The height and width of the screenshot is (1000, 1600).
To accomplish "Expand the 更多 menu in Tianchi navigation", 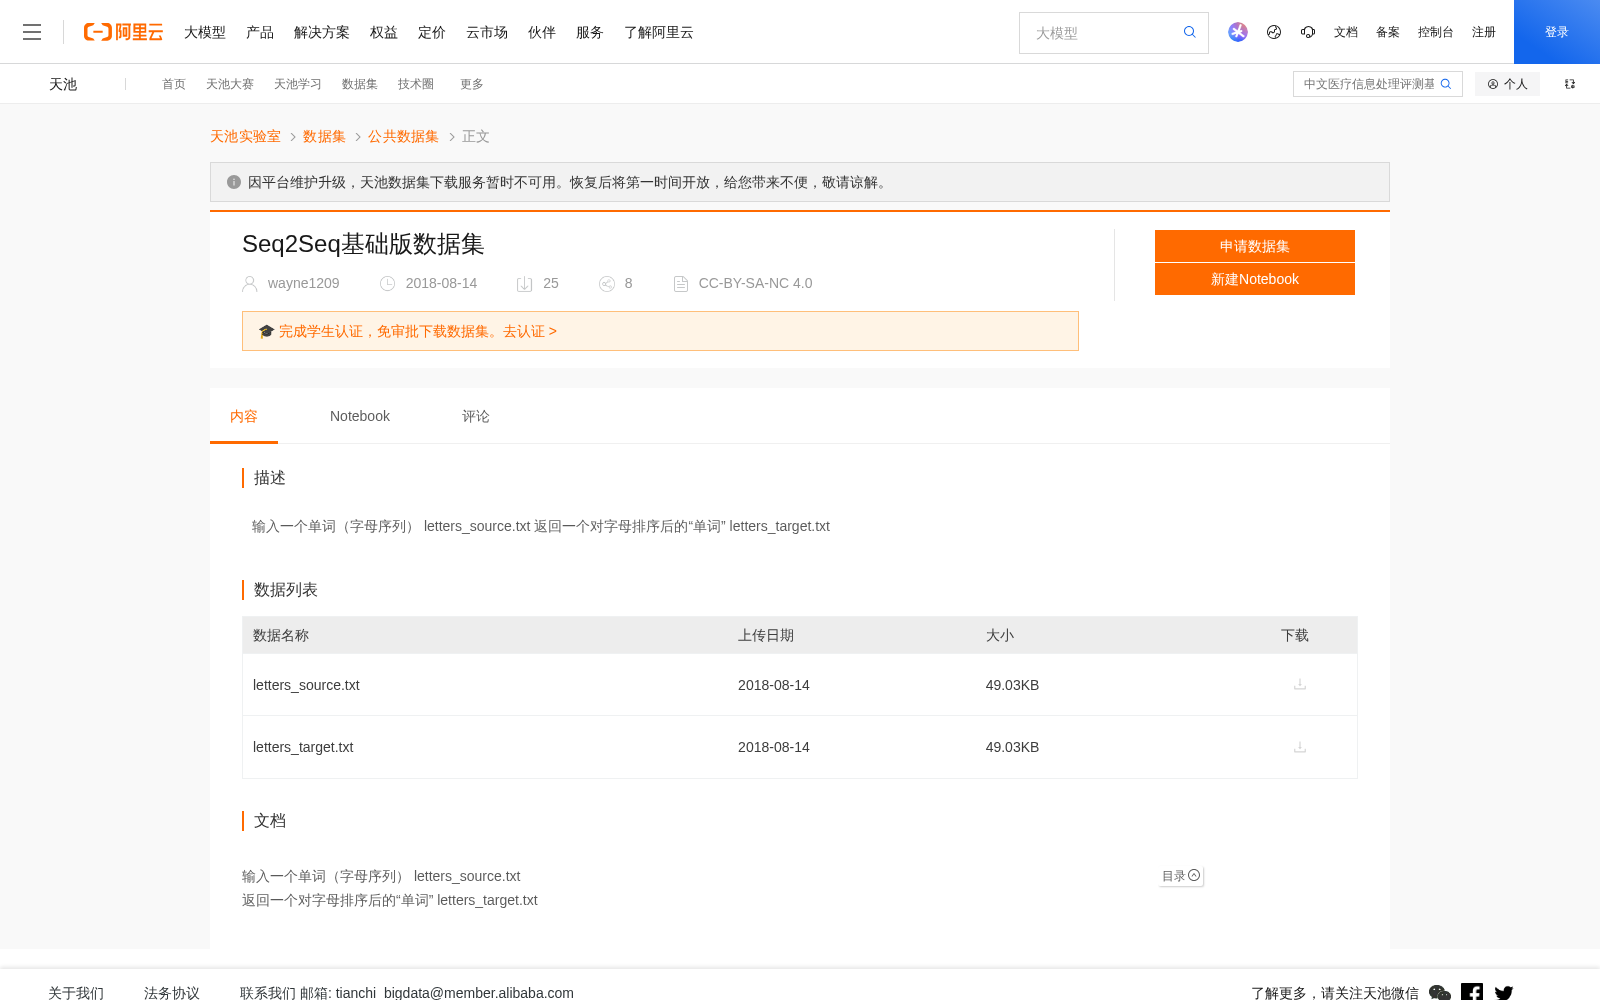I will click(472, 84).
